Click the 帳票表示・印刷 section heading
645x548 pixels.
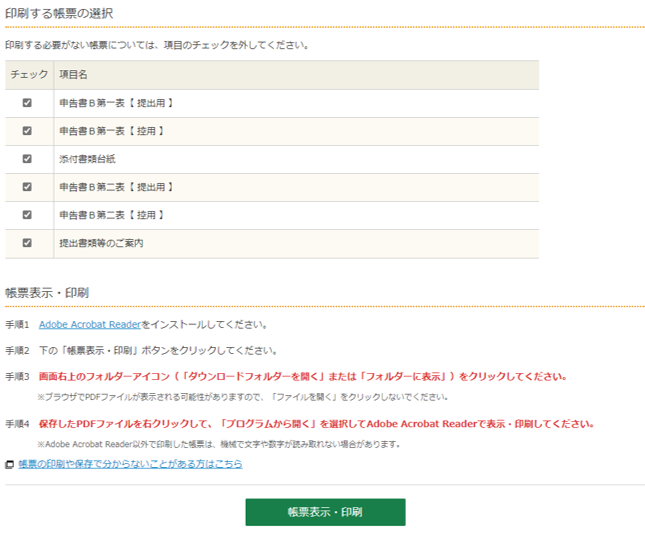coord(47,293)
